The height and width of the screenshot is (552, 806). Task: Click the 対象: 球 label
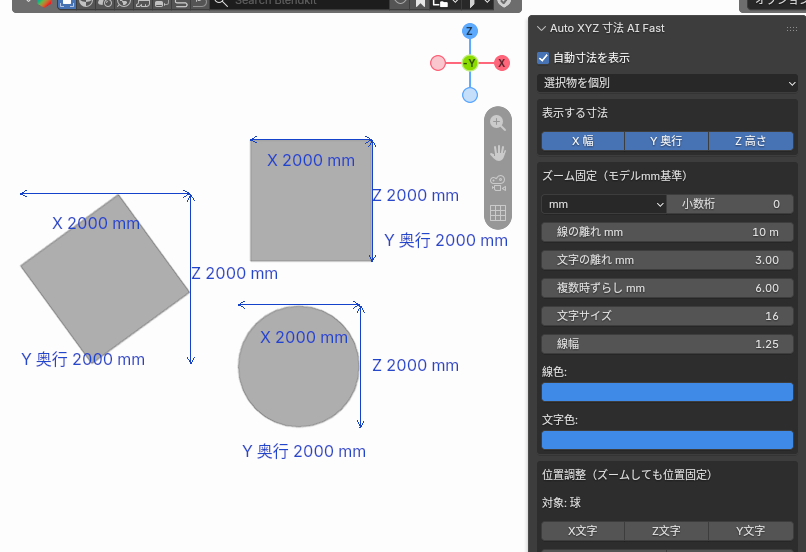tap(561, 503)
